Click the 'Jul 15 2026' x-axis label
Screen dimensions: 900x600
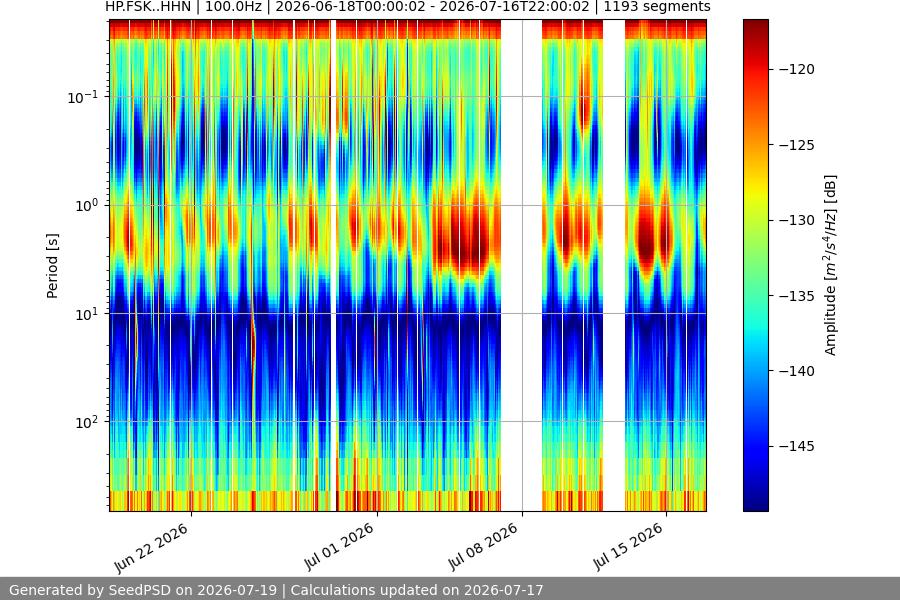pos(628,546)
